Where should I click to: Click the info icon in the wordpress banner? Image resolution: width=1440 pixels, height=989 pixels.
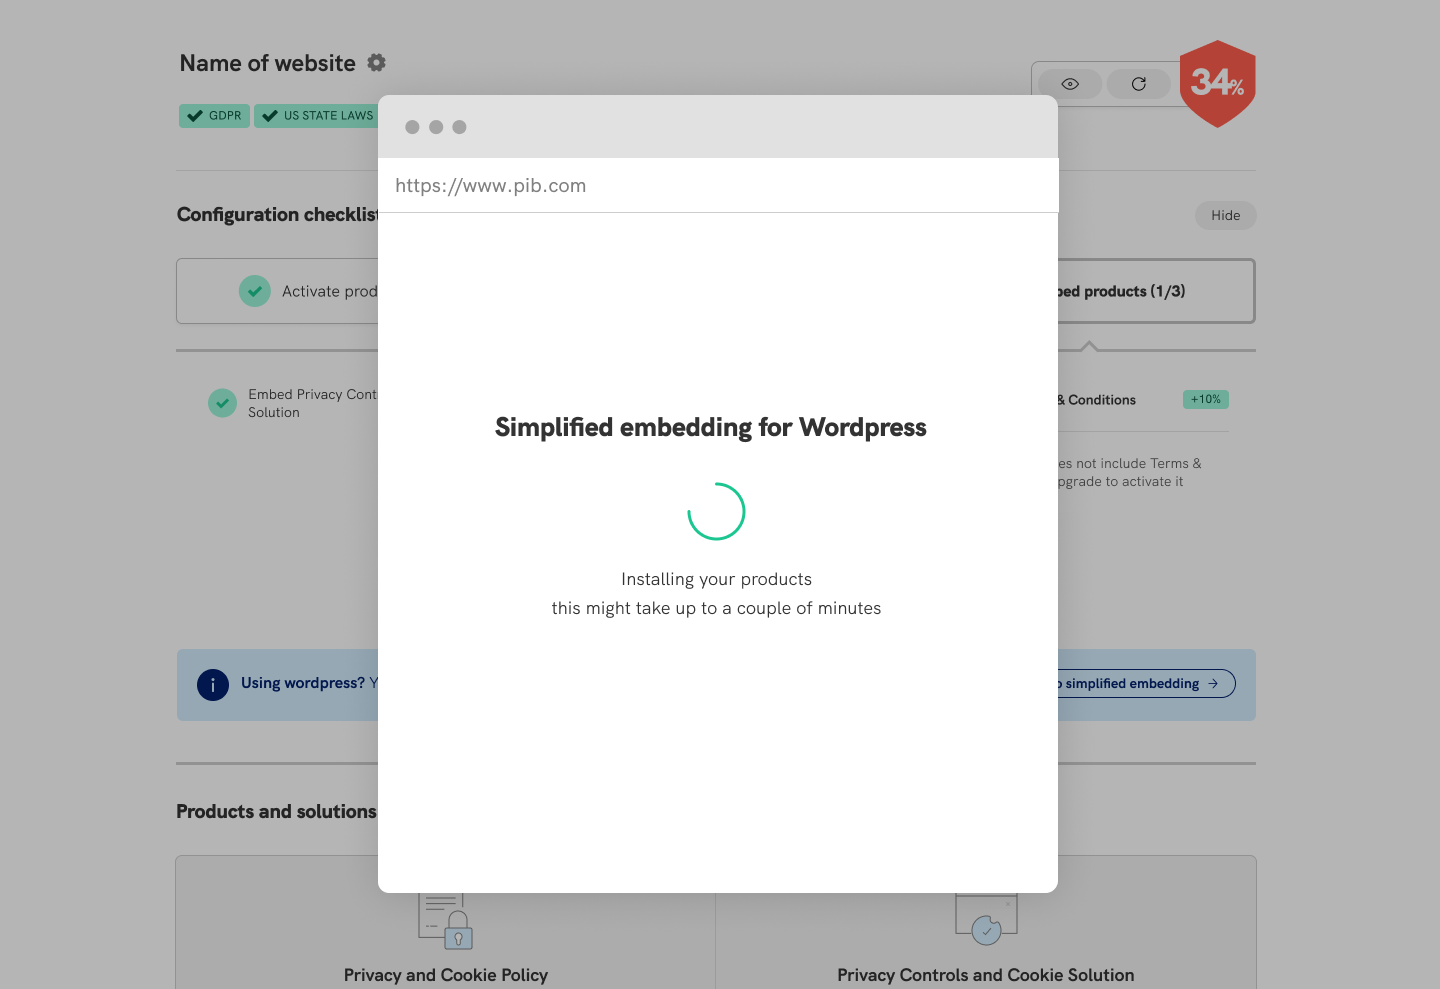pyautogui.click(x=213, y=685)
